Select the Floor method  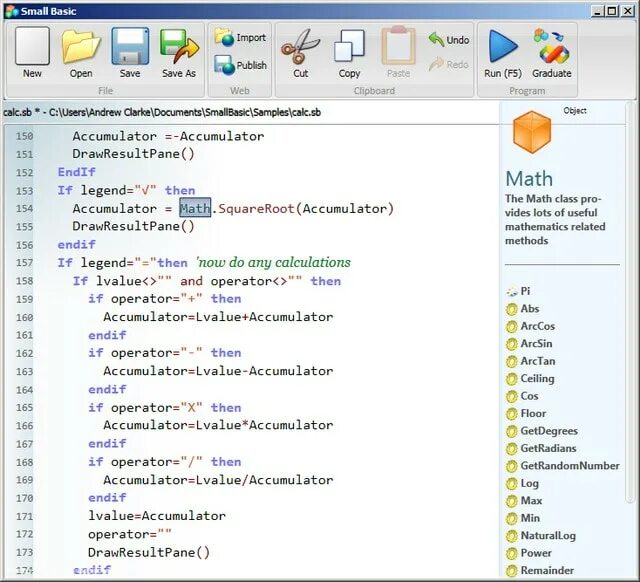[x=526, y=414]
